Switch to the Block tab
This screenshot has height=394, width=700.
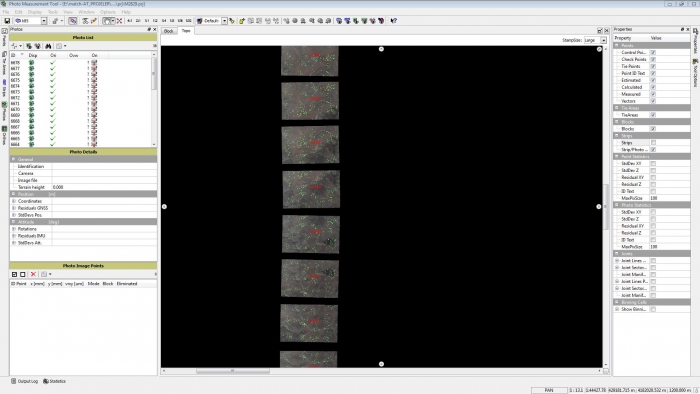[x=168, y=31]
